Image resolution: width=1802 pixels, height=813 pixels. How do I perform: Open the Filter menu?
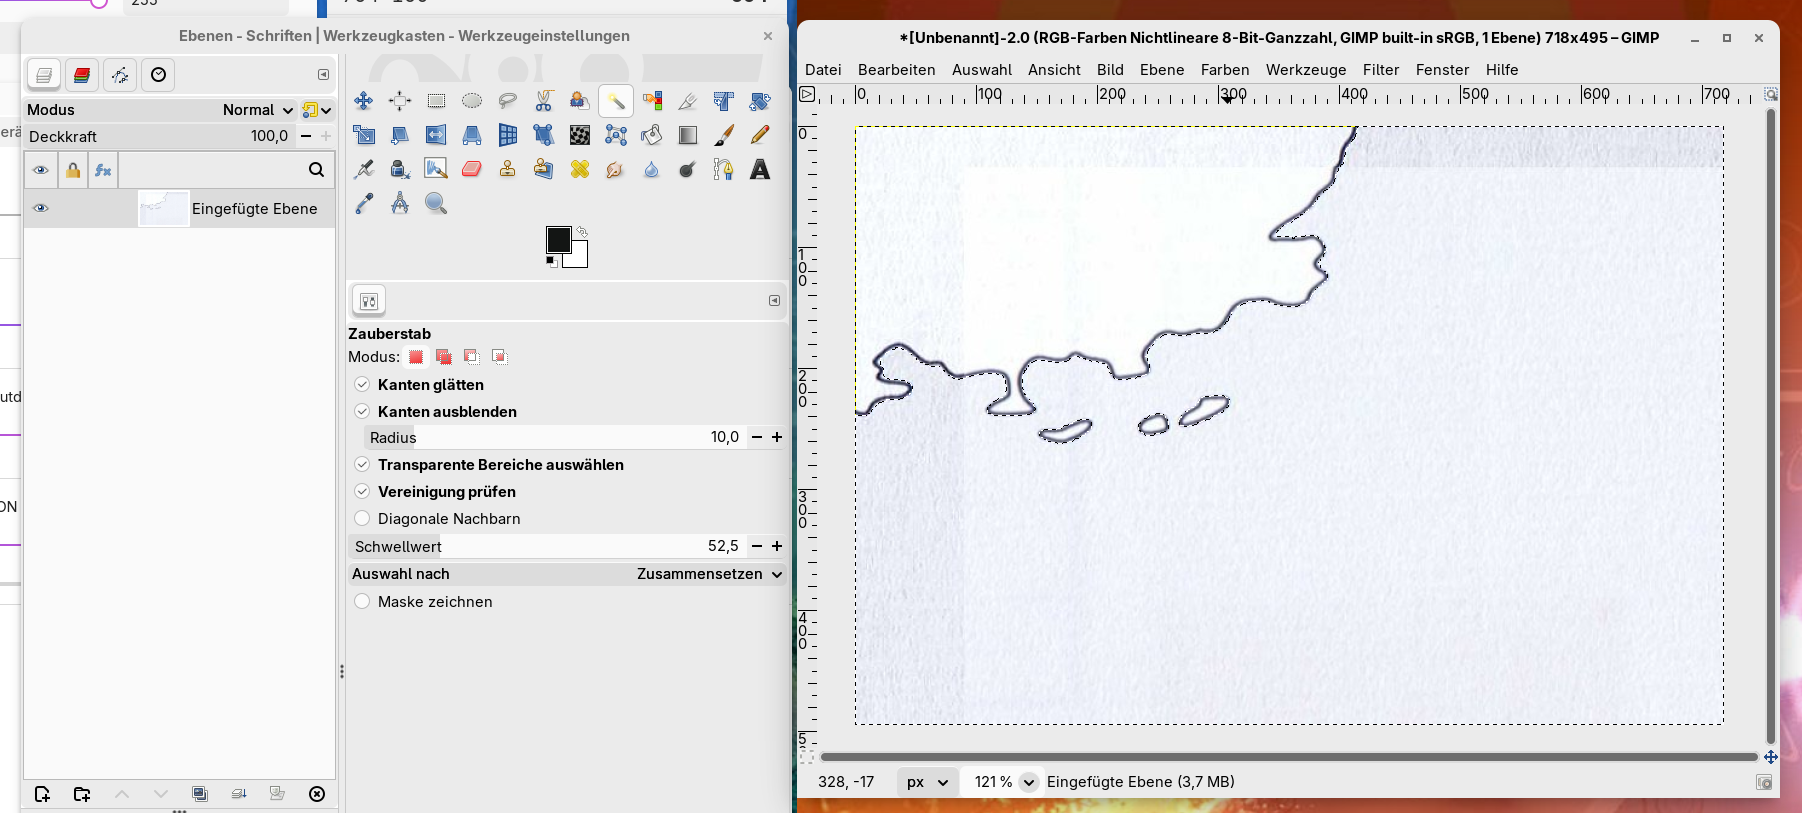tap(1381, 70)
